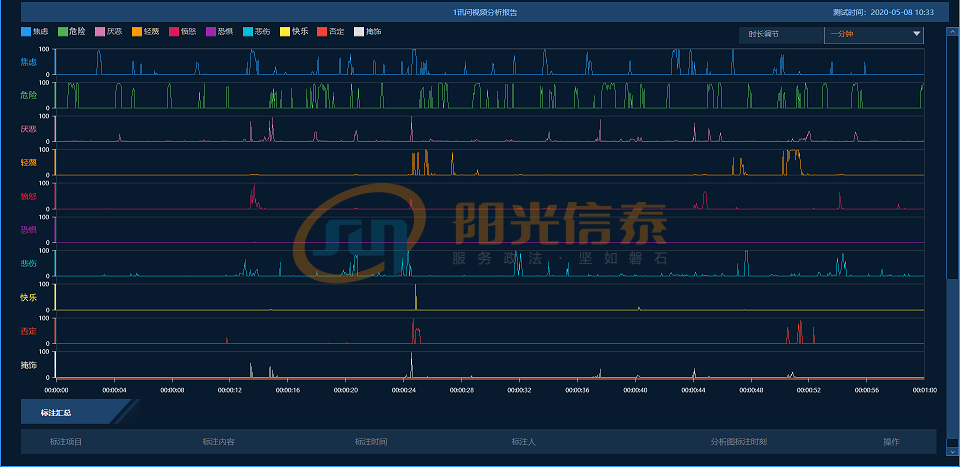Click the 00:00:12 time axis label
Viewport: 960px width, 467px height.
230,389
